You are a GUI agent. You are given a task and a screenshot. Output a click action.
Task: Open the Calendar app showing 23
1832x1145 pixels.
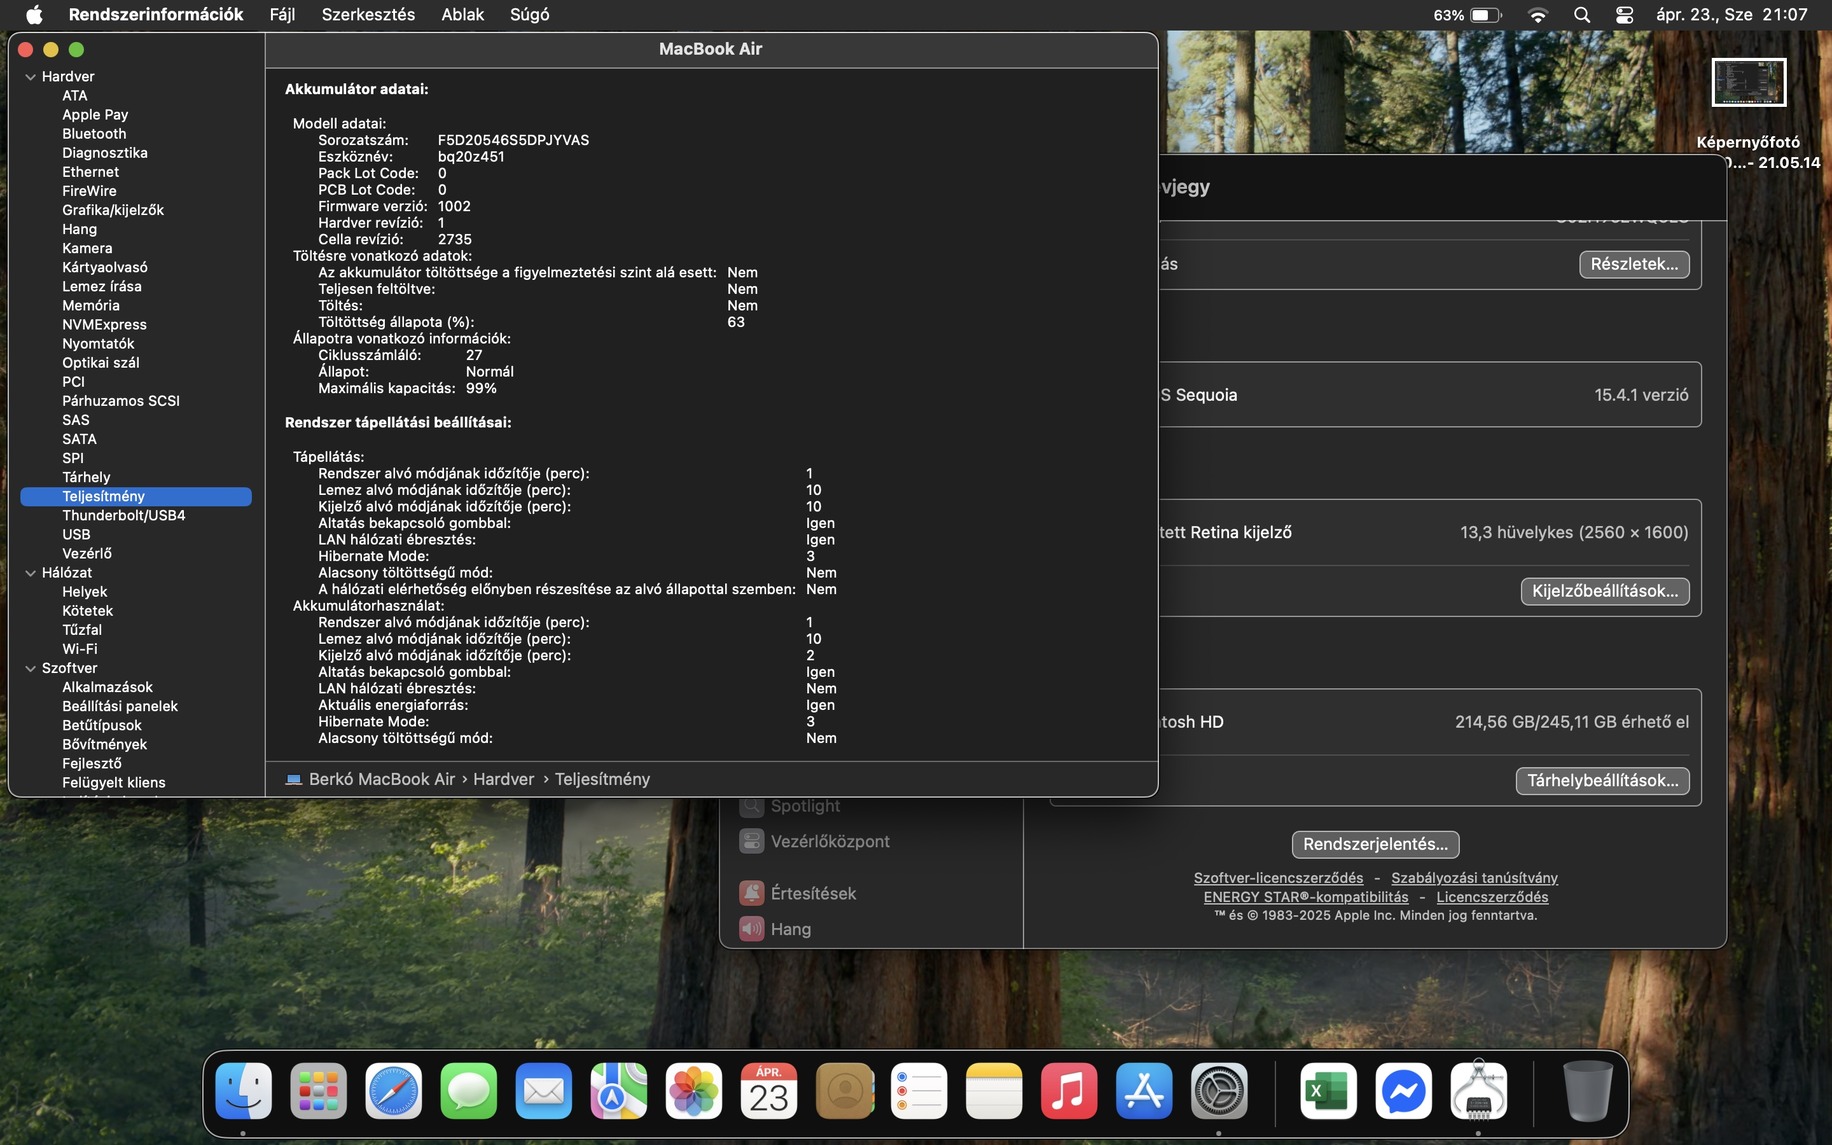click(768, 1090)
